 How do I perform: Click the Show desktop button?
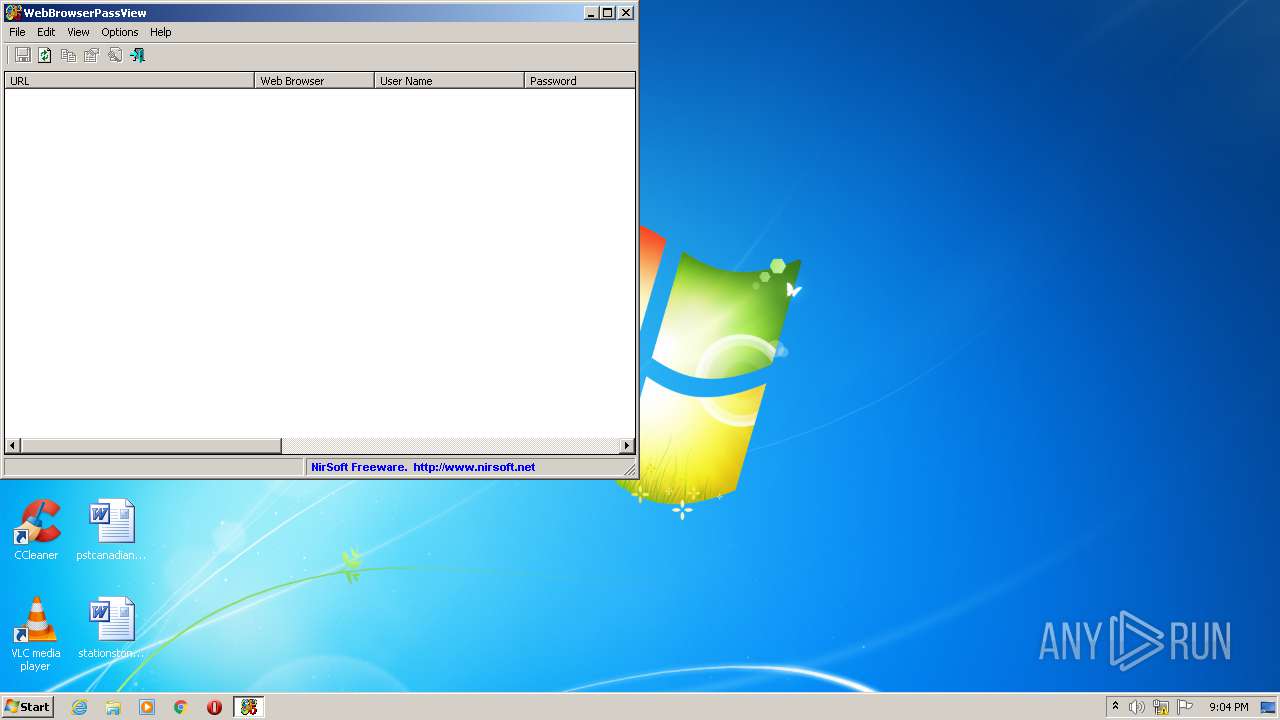(x=1270, y=707)
